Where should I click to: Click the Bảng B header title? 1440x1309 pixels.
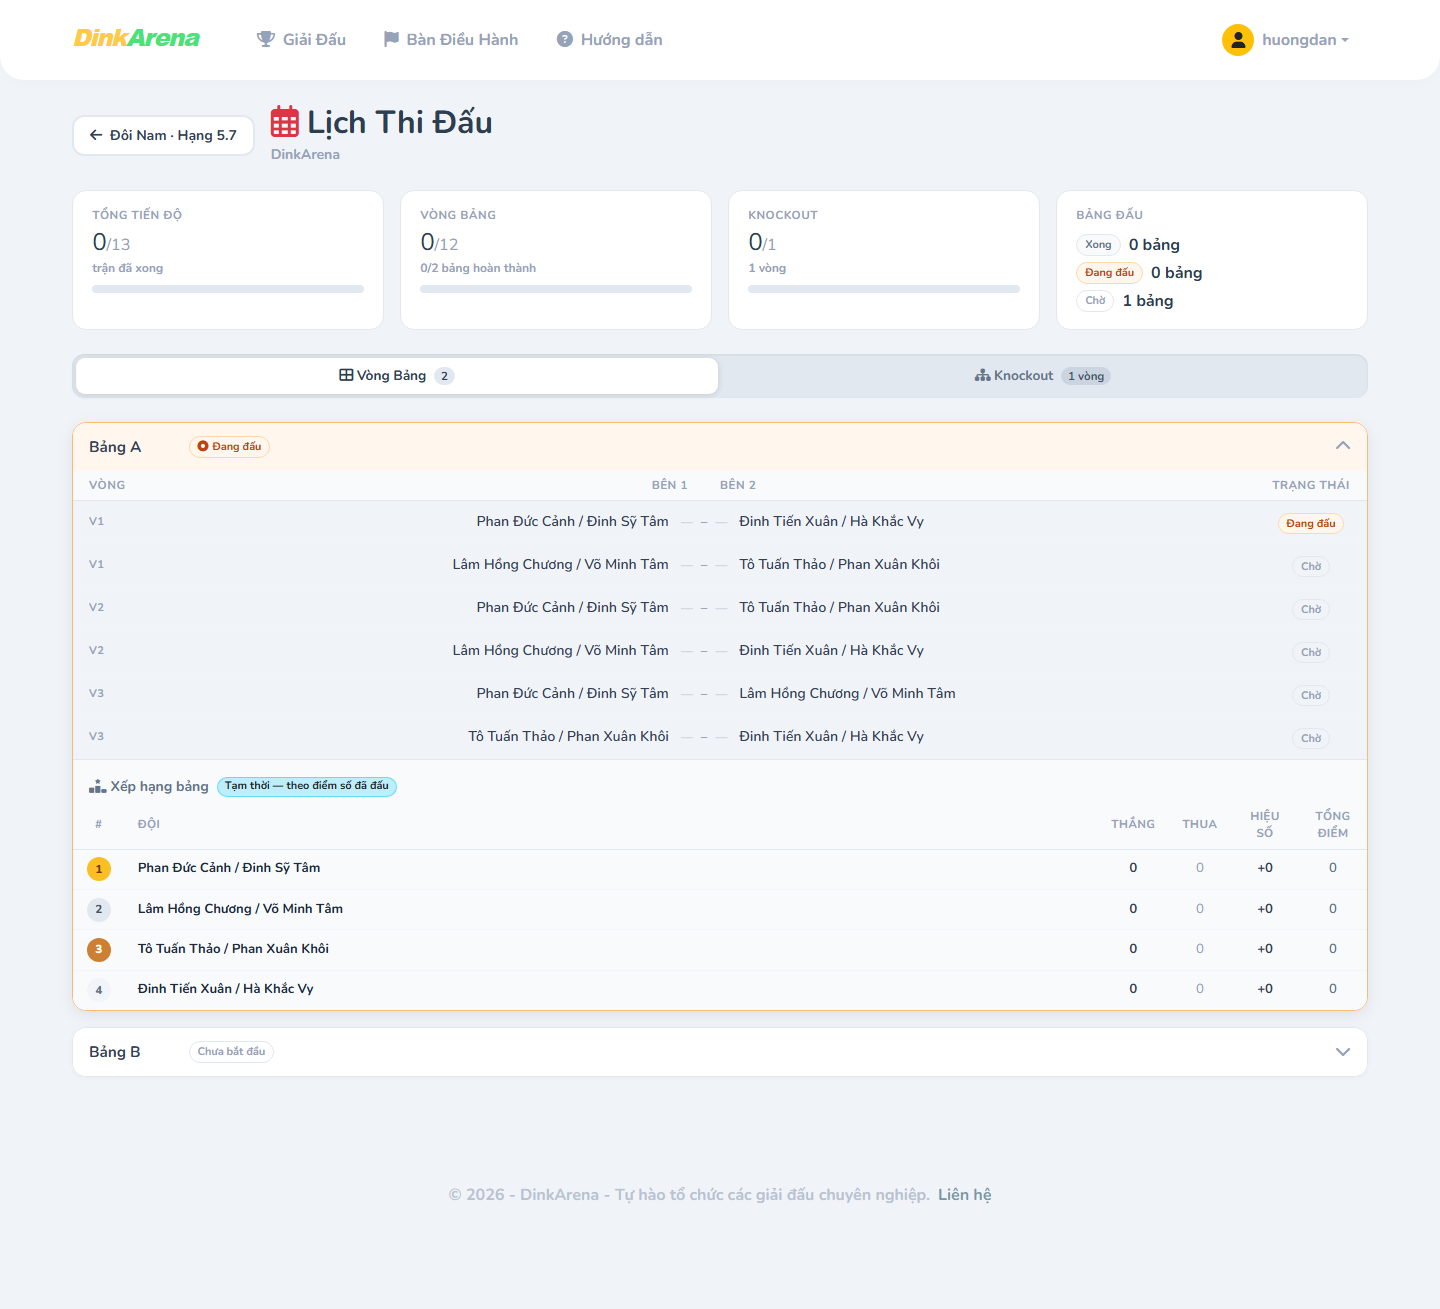(115, 1052)
